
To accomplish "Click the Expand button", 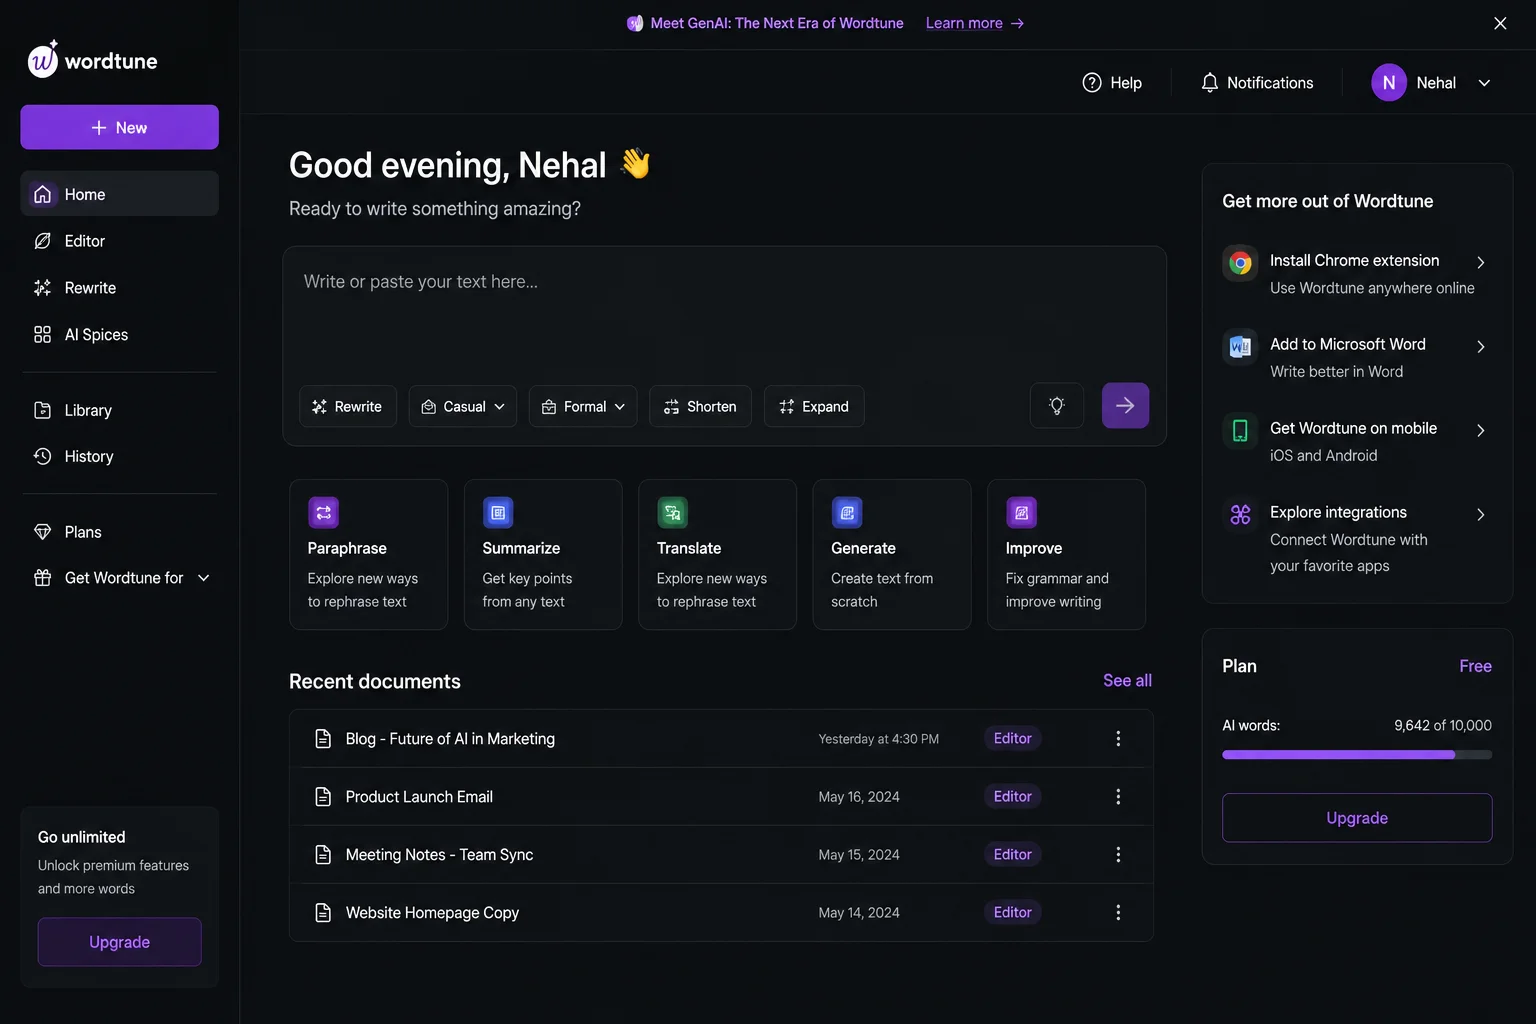I will pyautogui.click(x=814, y=407).
